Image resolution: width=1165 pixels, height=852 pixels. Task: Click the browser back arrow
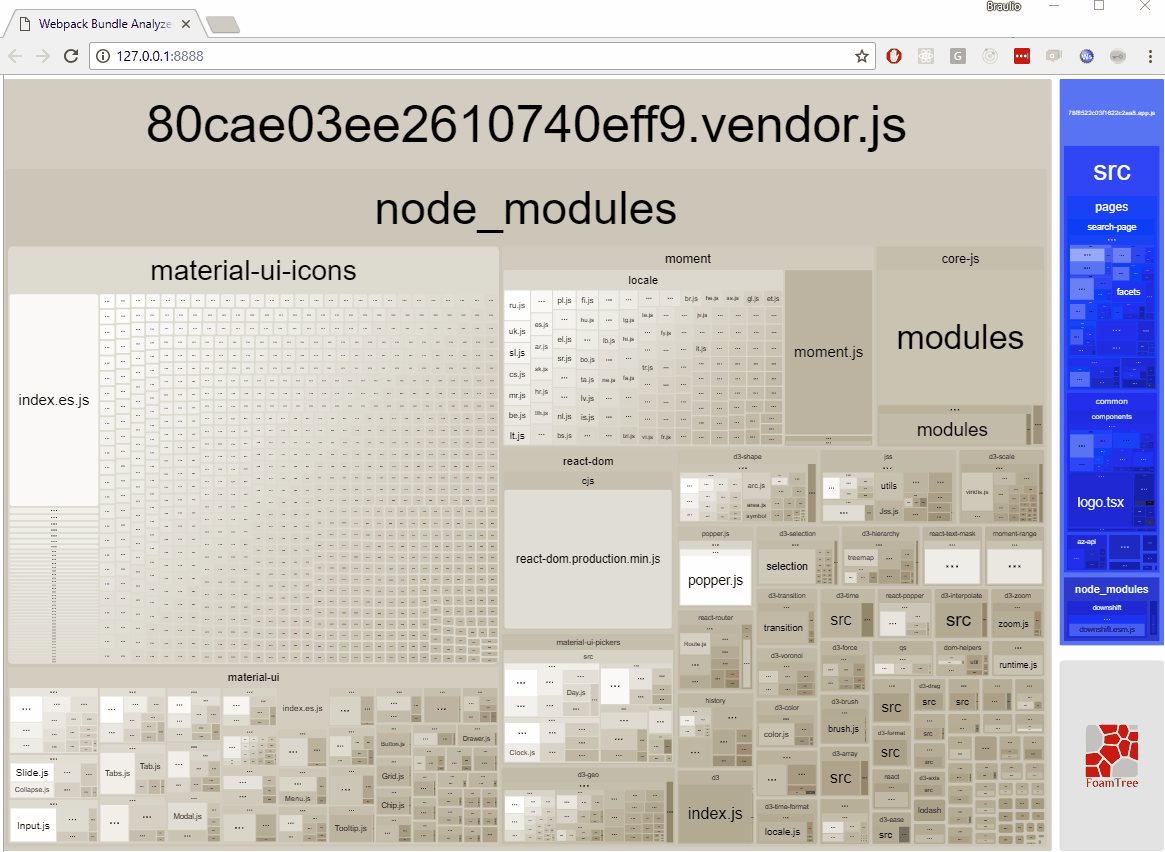click(15, 56)
